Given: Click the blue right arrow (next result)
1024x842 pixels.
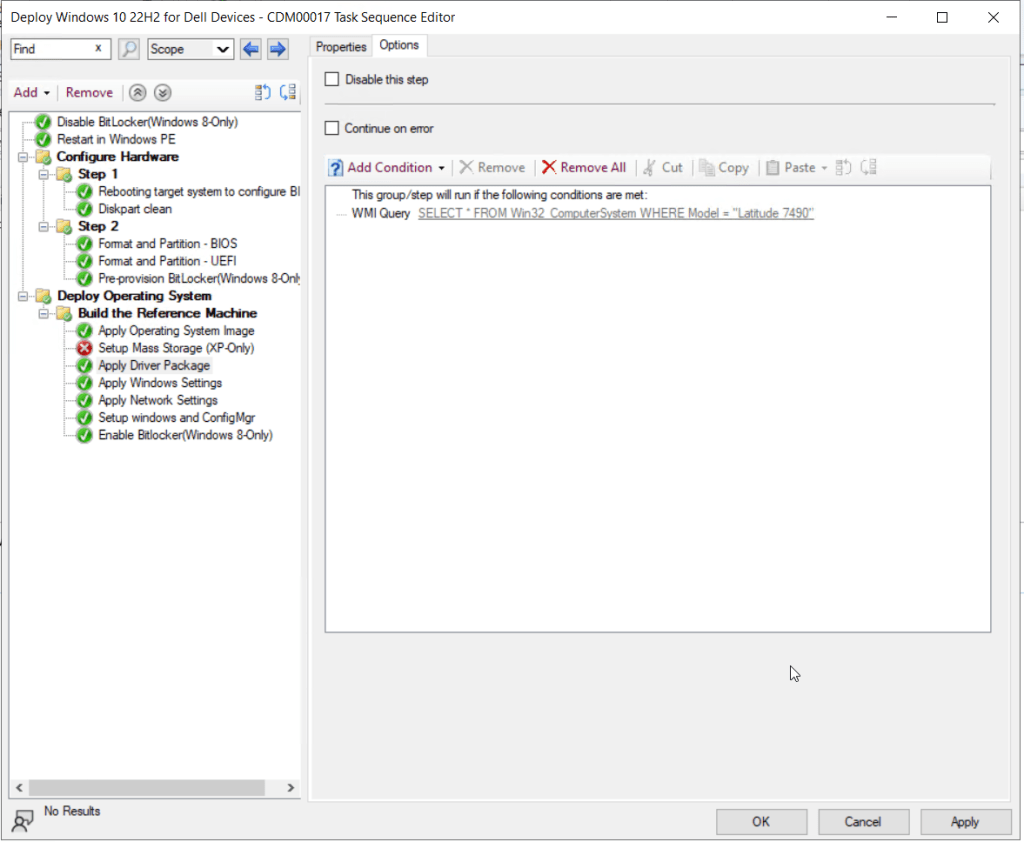Looking at the screenshot, I should click(x=277, y=49).
